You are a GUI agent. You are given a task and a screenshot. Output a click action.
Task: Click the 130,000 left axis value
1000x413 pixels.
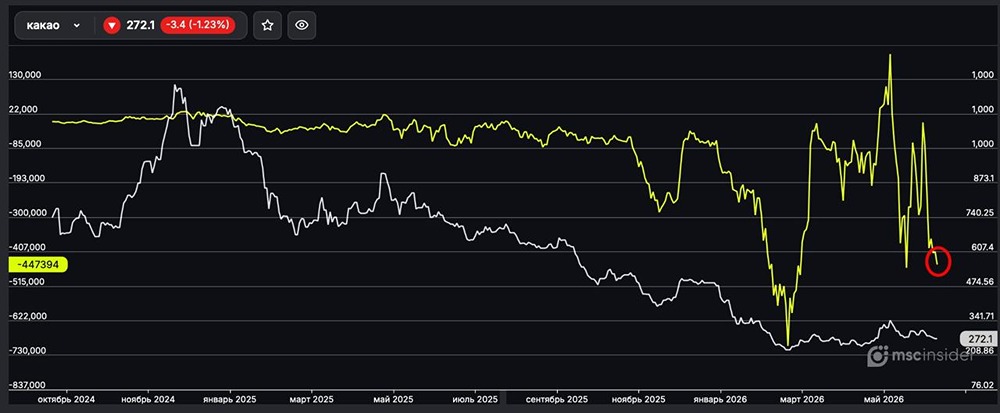[x=25, y=75]
